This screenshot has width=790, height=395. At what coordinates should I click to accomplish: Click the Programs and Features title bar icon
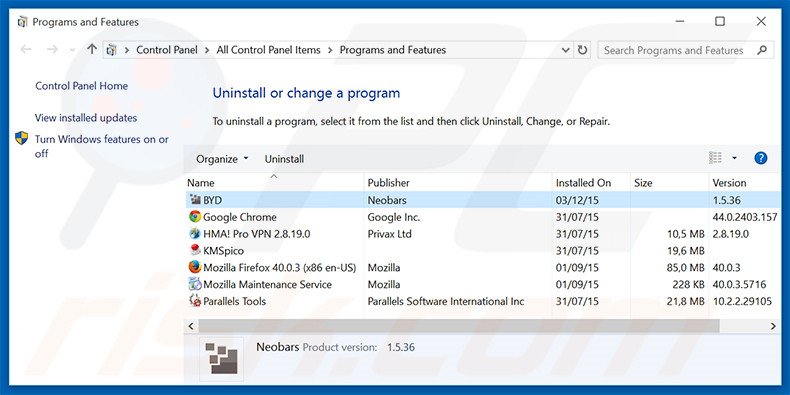coord(22,22)
